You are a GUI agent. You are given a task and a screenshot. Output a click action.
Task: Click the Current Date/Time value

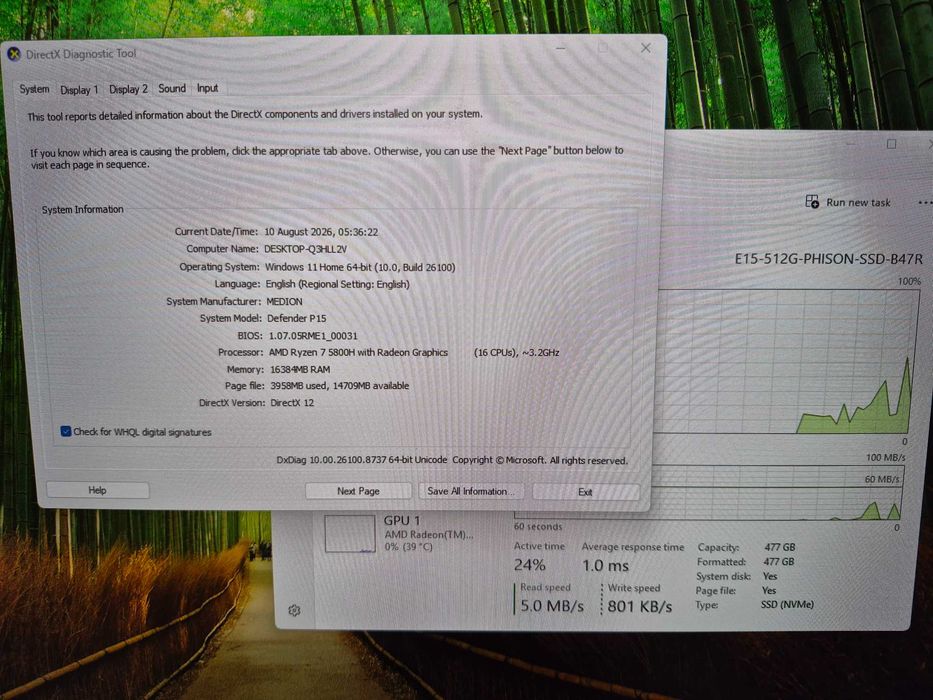(x=321, y=232)
